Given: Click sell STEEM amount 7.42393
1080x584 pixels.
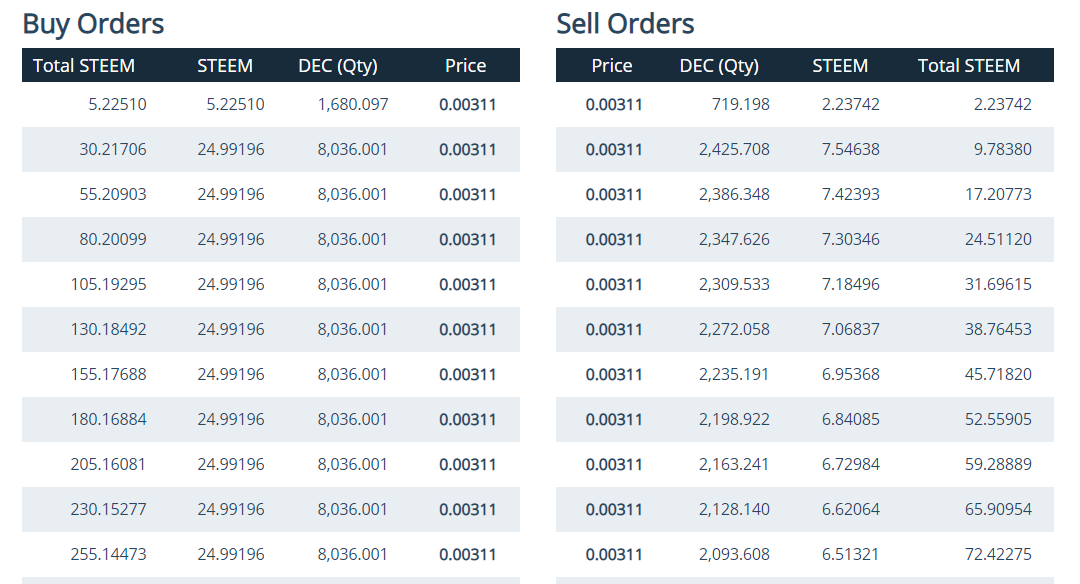Looking at the screenshot, I should point(851,194).
